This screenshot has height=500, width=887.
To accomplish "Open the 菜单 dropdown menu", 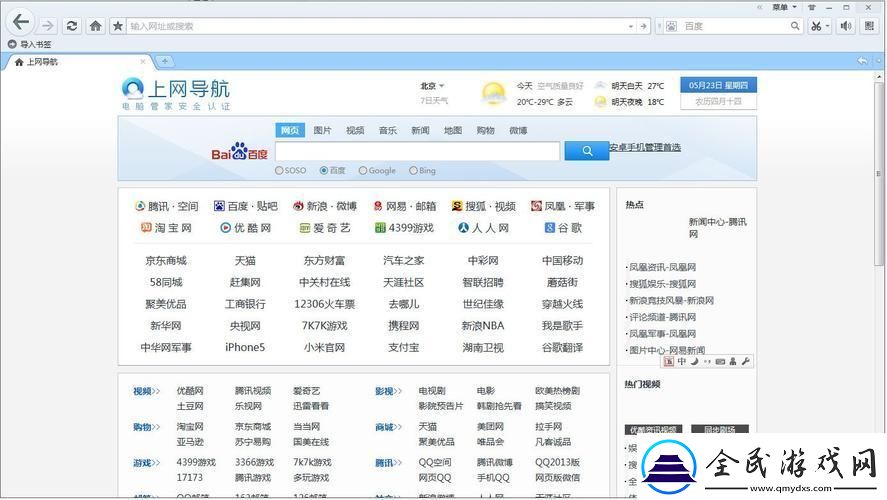I will pos(785,7).
